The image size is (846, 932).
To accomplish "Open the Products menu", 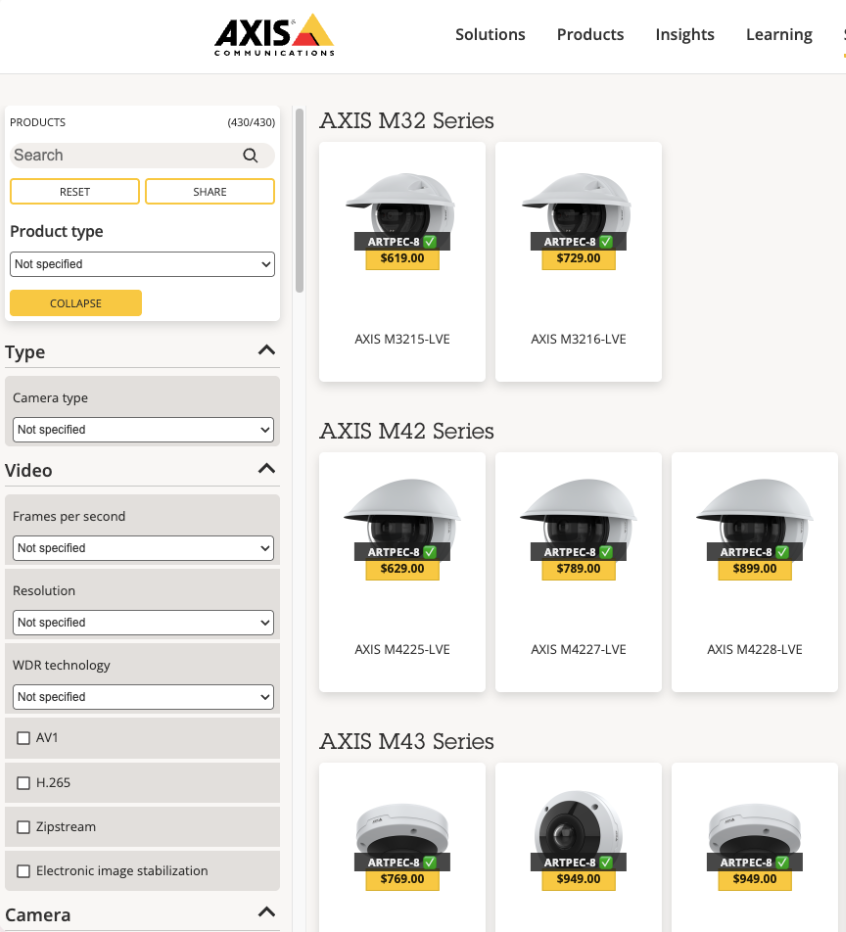I will click(590, 34).
